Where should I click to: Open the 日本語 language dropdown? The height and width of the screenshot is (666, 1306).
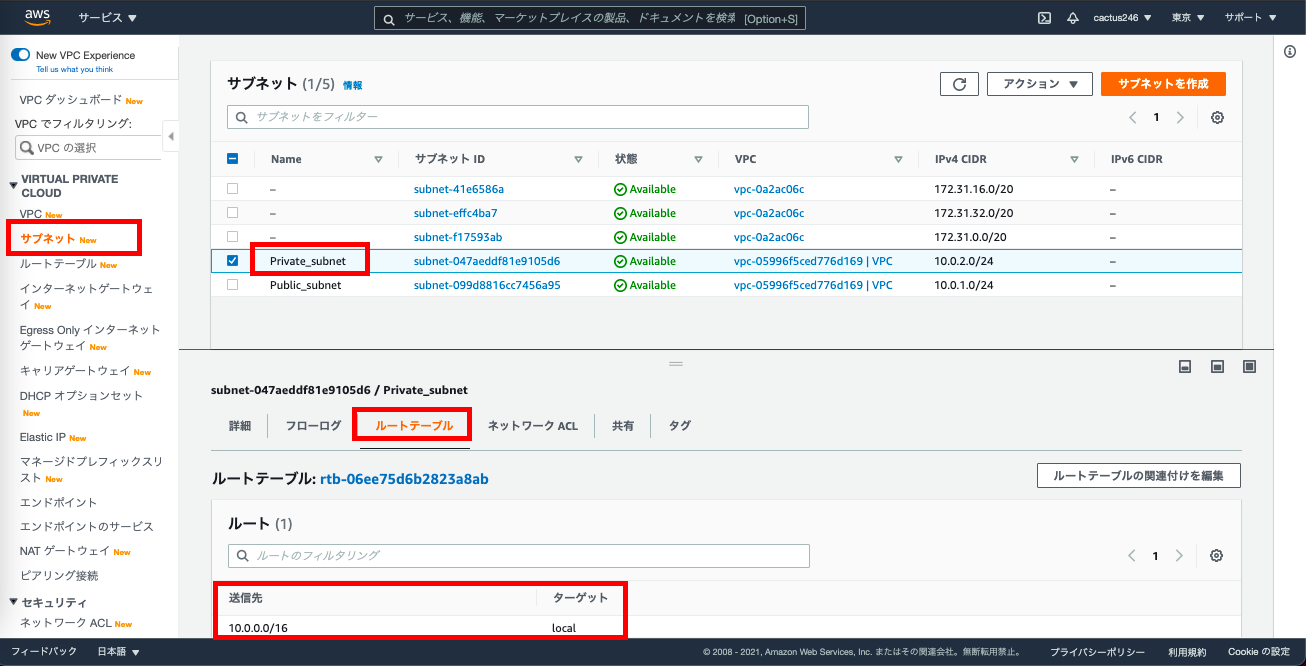click(x=118, y=652)
